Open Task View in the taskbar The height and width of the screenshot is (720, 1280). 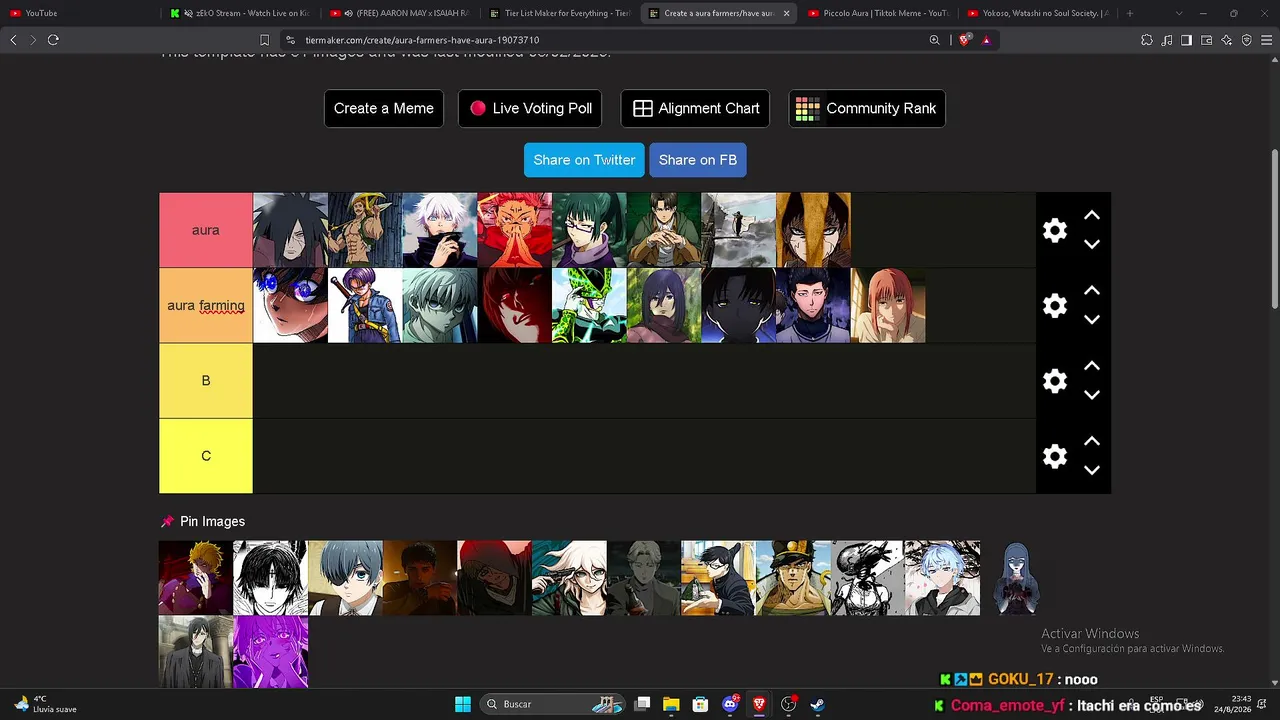[643, 704]
